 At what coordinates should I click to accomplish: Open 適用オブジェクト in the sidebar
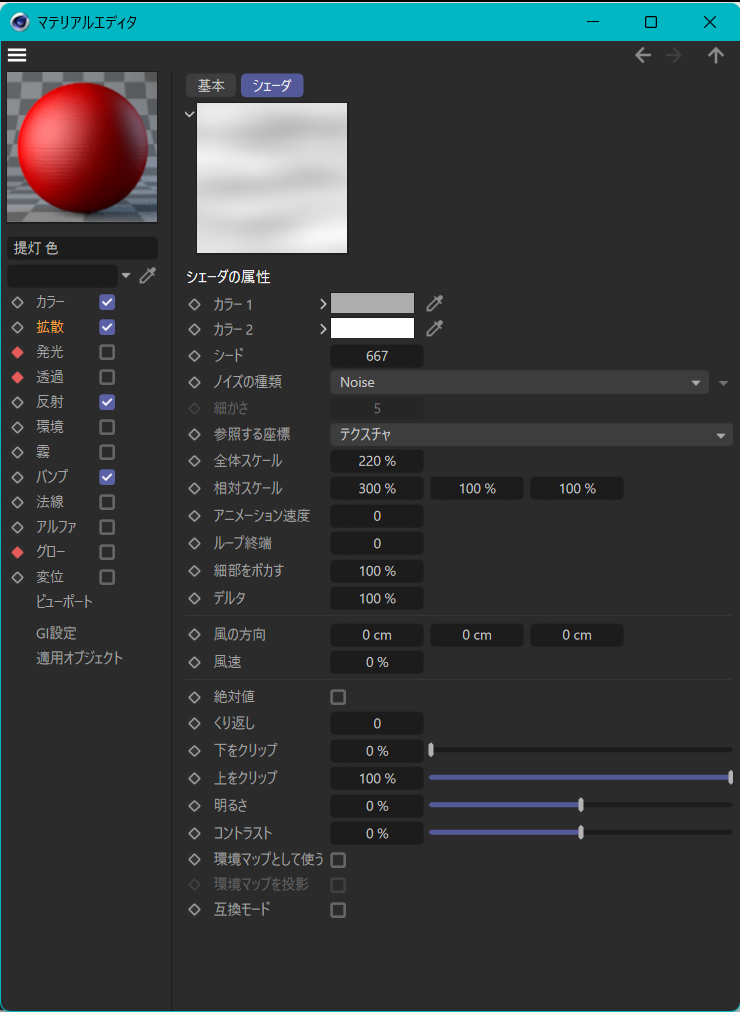79,658
